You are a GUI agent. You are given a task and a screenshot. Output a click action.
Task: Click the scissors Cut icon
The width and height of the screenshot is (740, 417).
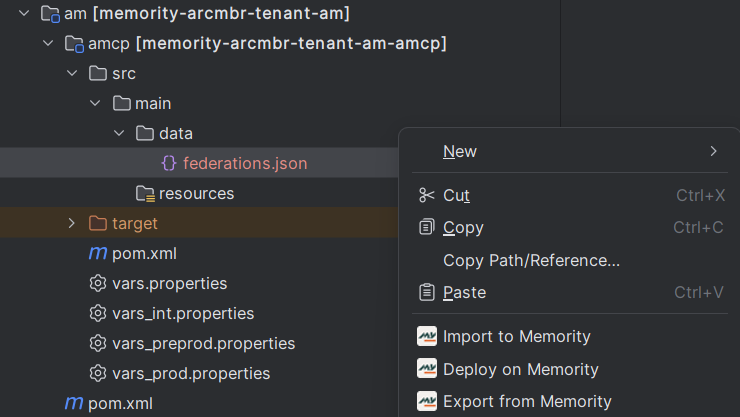point(427,196)
